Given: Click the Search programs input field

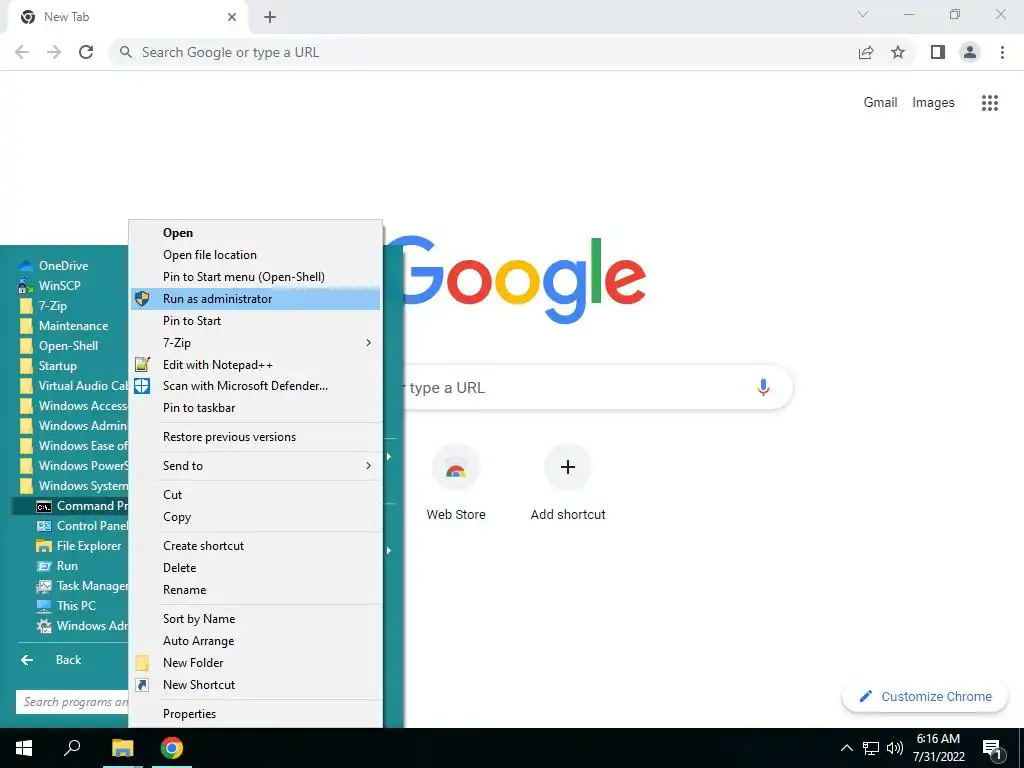Looking at the screenshot, I should click(x=72, y=702).
